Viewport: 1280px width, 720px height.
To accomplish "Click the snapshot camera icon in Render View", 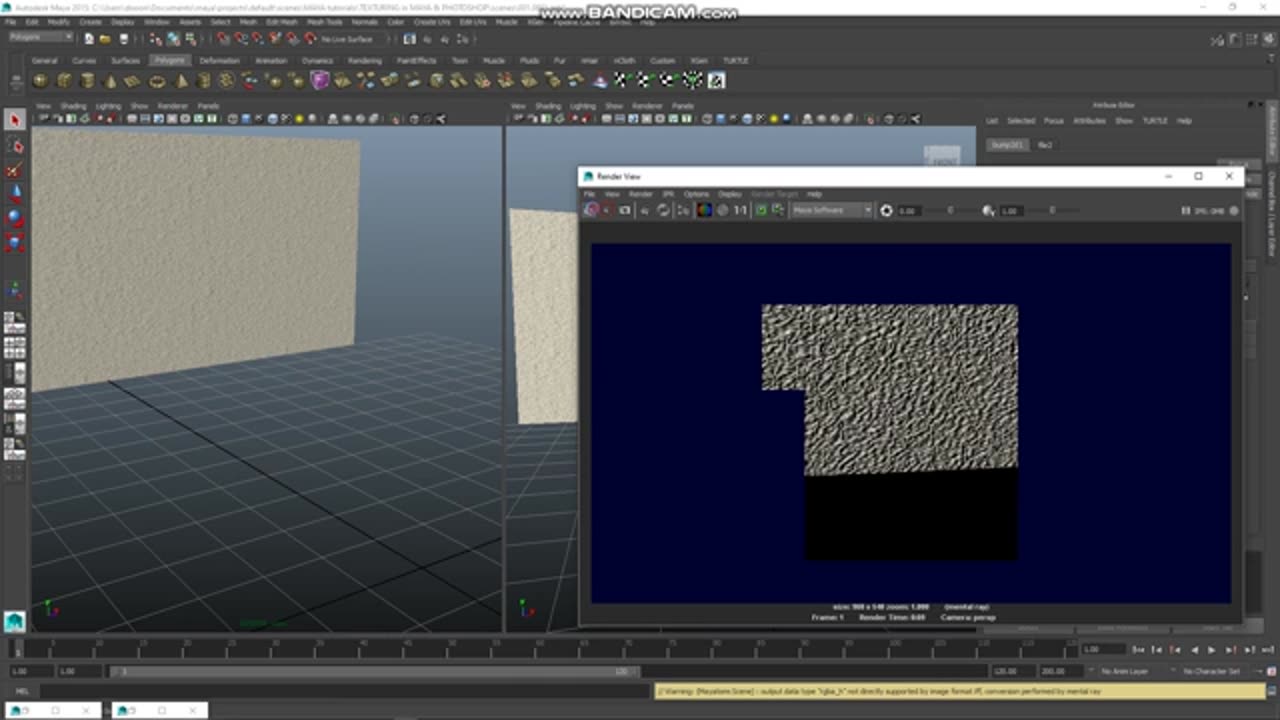I will [x=625, y=210].
